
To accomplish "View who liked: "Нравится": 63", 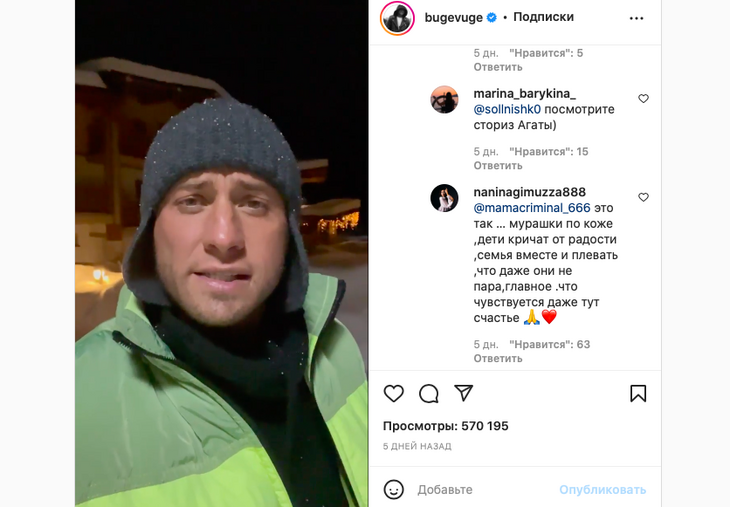I will click(x=549, y=345).
